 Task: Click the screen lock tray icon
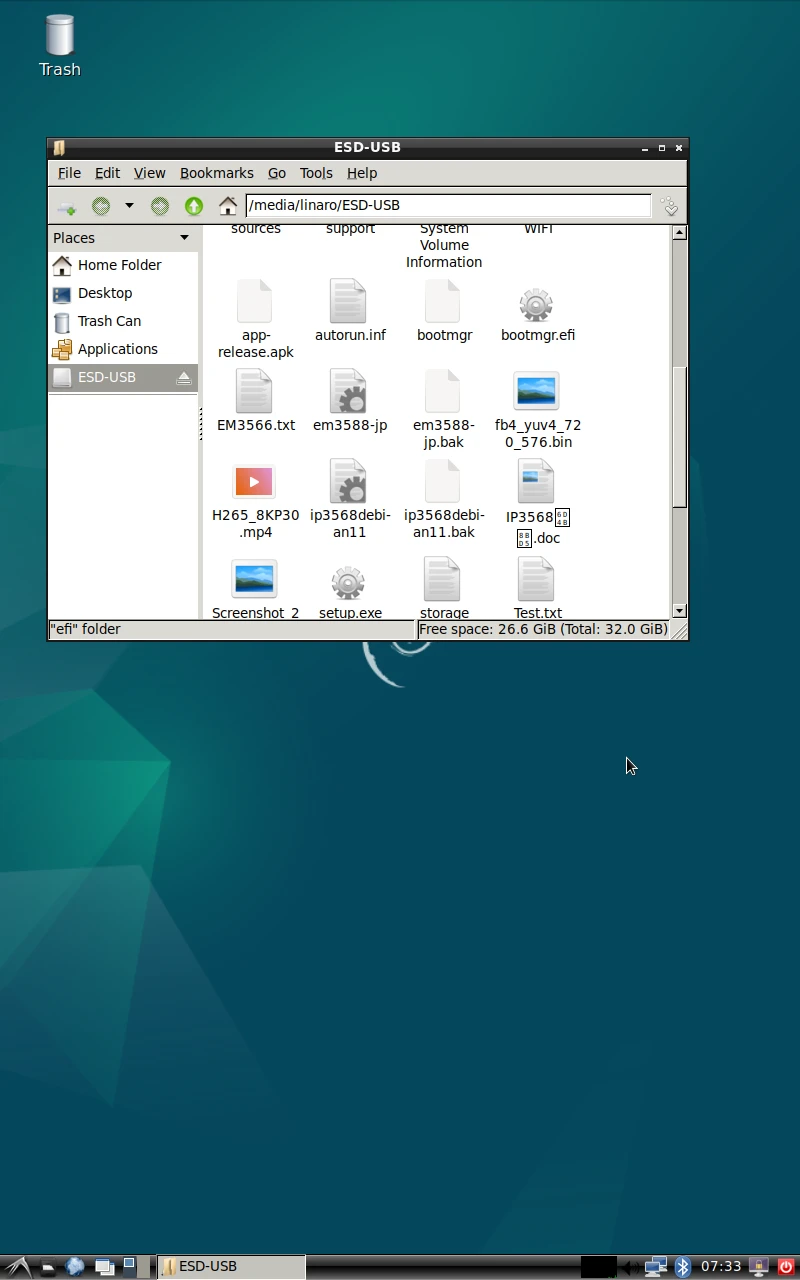pyautogui.click(x=759, y=1267)
